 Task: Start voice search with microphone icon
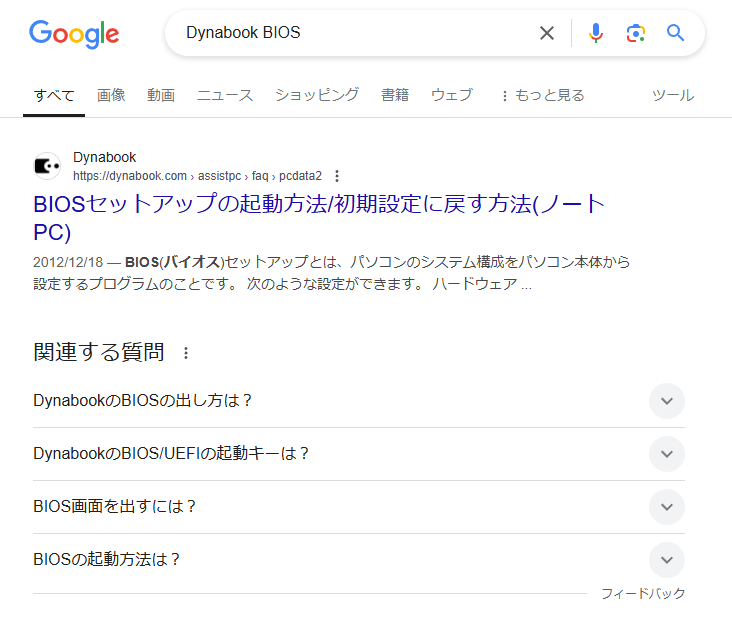click(x=596, y=33)
